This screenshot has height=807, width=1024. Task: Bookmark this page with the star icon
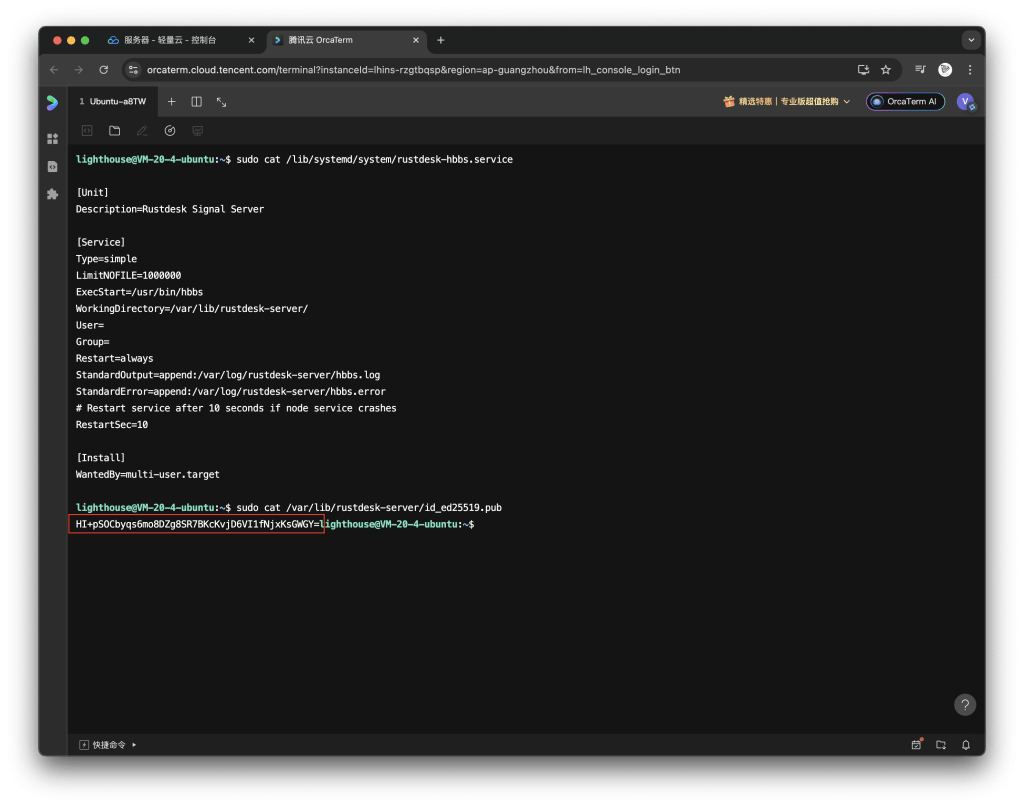(x=885, y=70)
